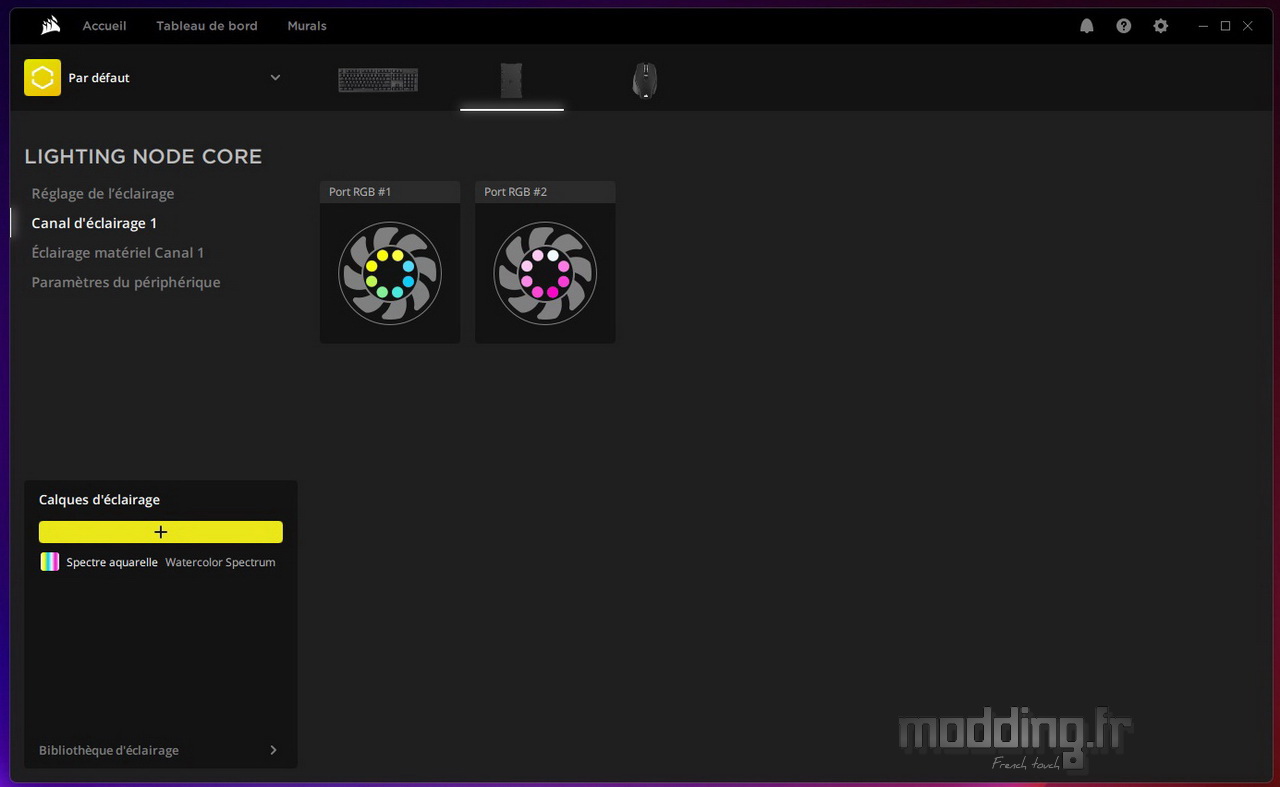Expand the Par défaut profile dropdown arrow
This screenshot has height=787, width=1280.
[x=275, y=78]
